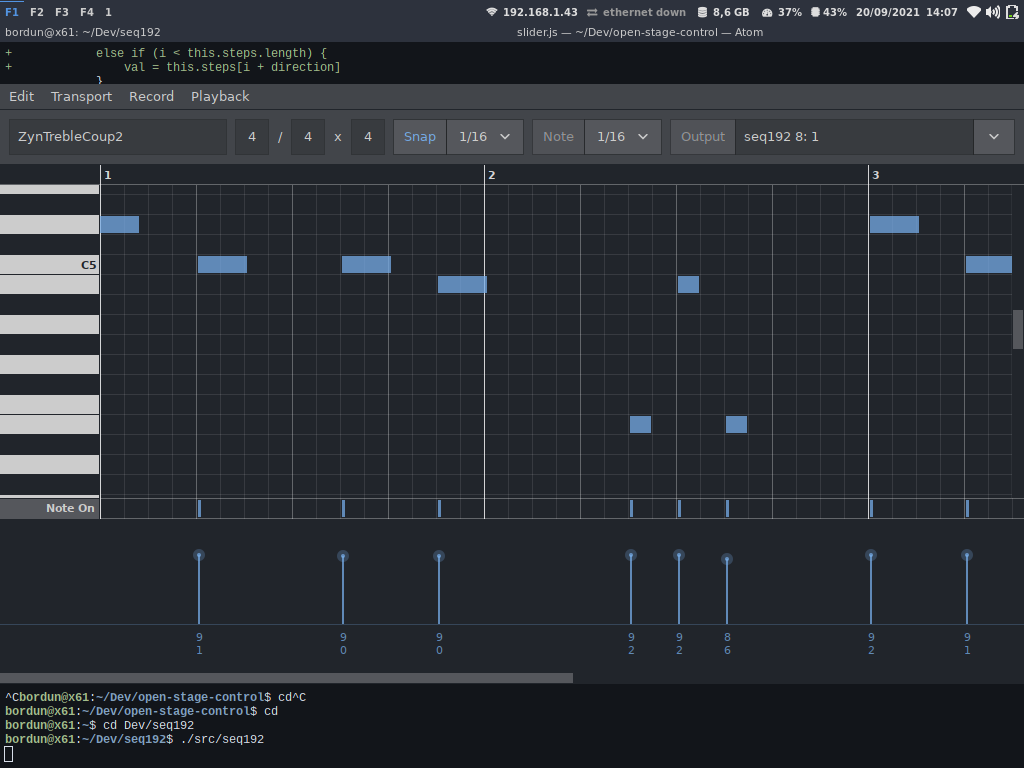The image size is (1024, 768).
Task: Click the C5 piano key
Action: (x=50, y=265)
